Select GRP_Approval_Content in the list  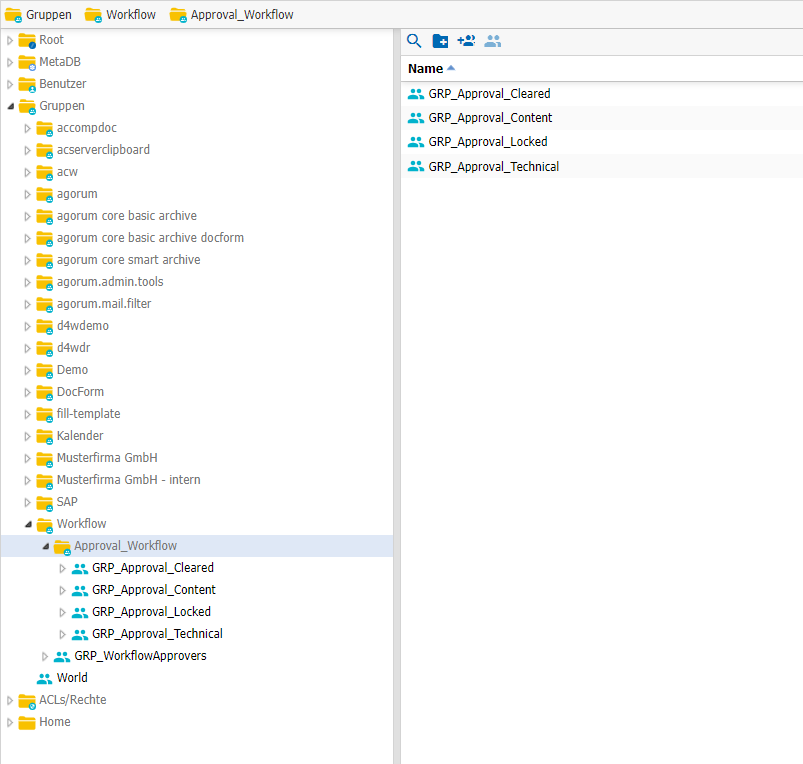[x=490, y=118]
